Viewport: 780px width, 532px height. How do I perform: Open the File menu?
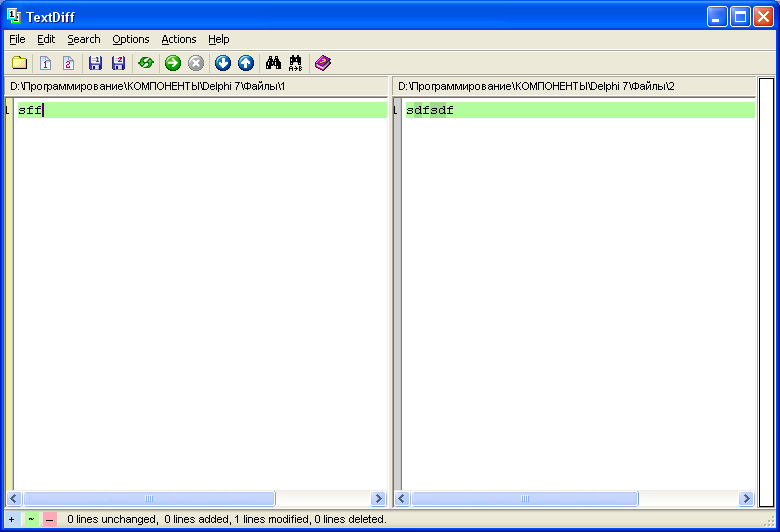[x=17, y=39]
